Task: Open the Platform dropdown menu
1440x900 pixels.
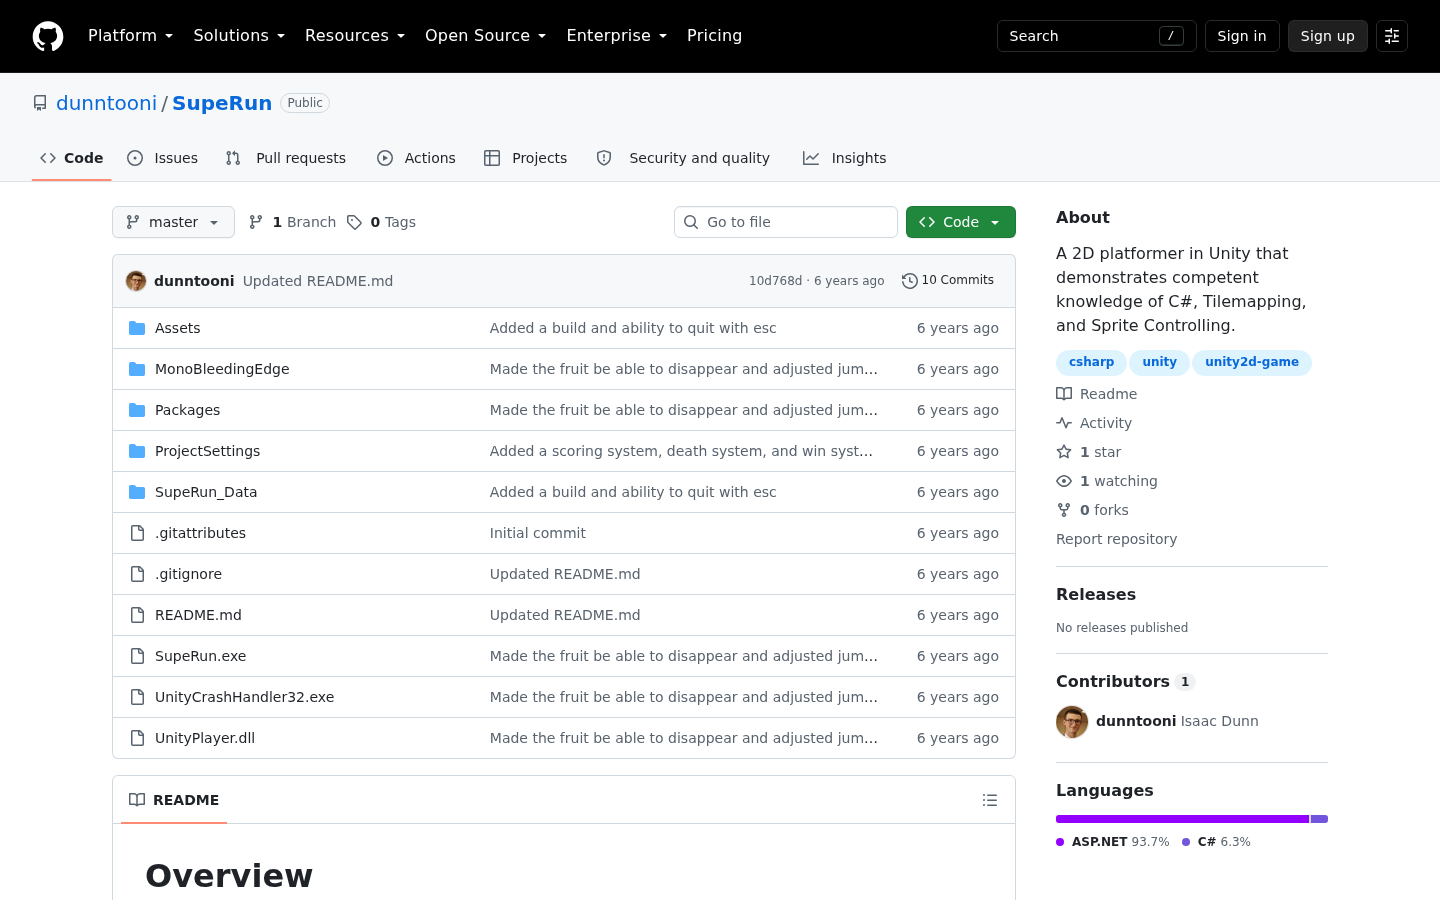Action: pyautogui.click(x=130, y=36)
